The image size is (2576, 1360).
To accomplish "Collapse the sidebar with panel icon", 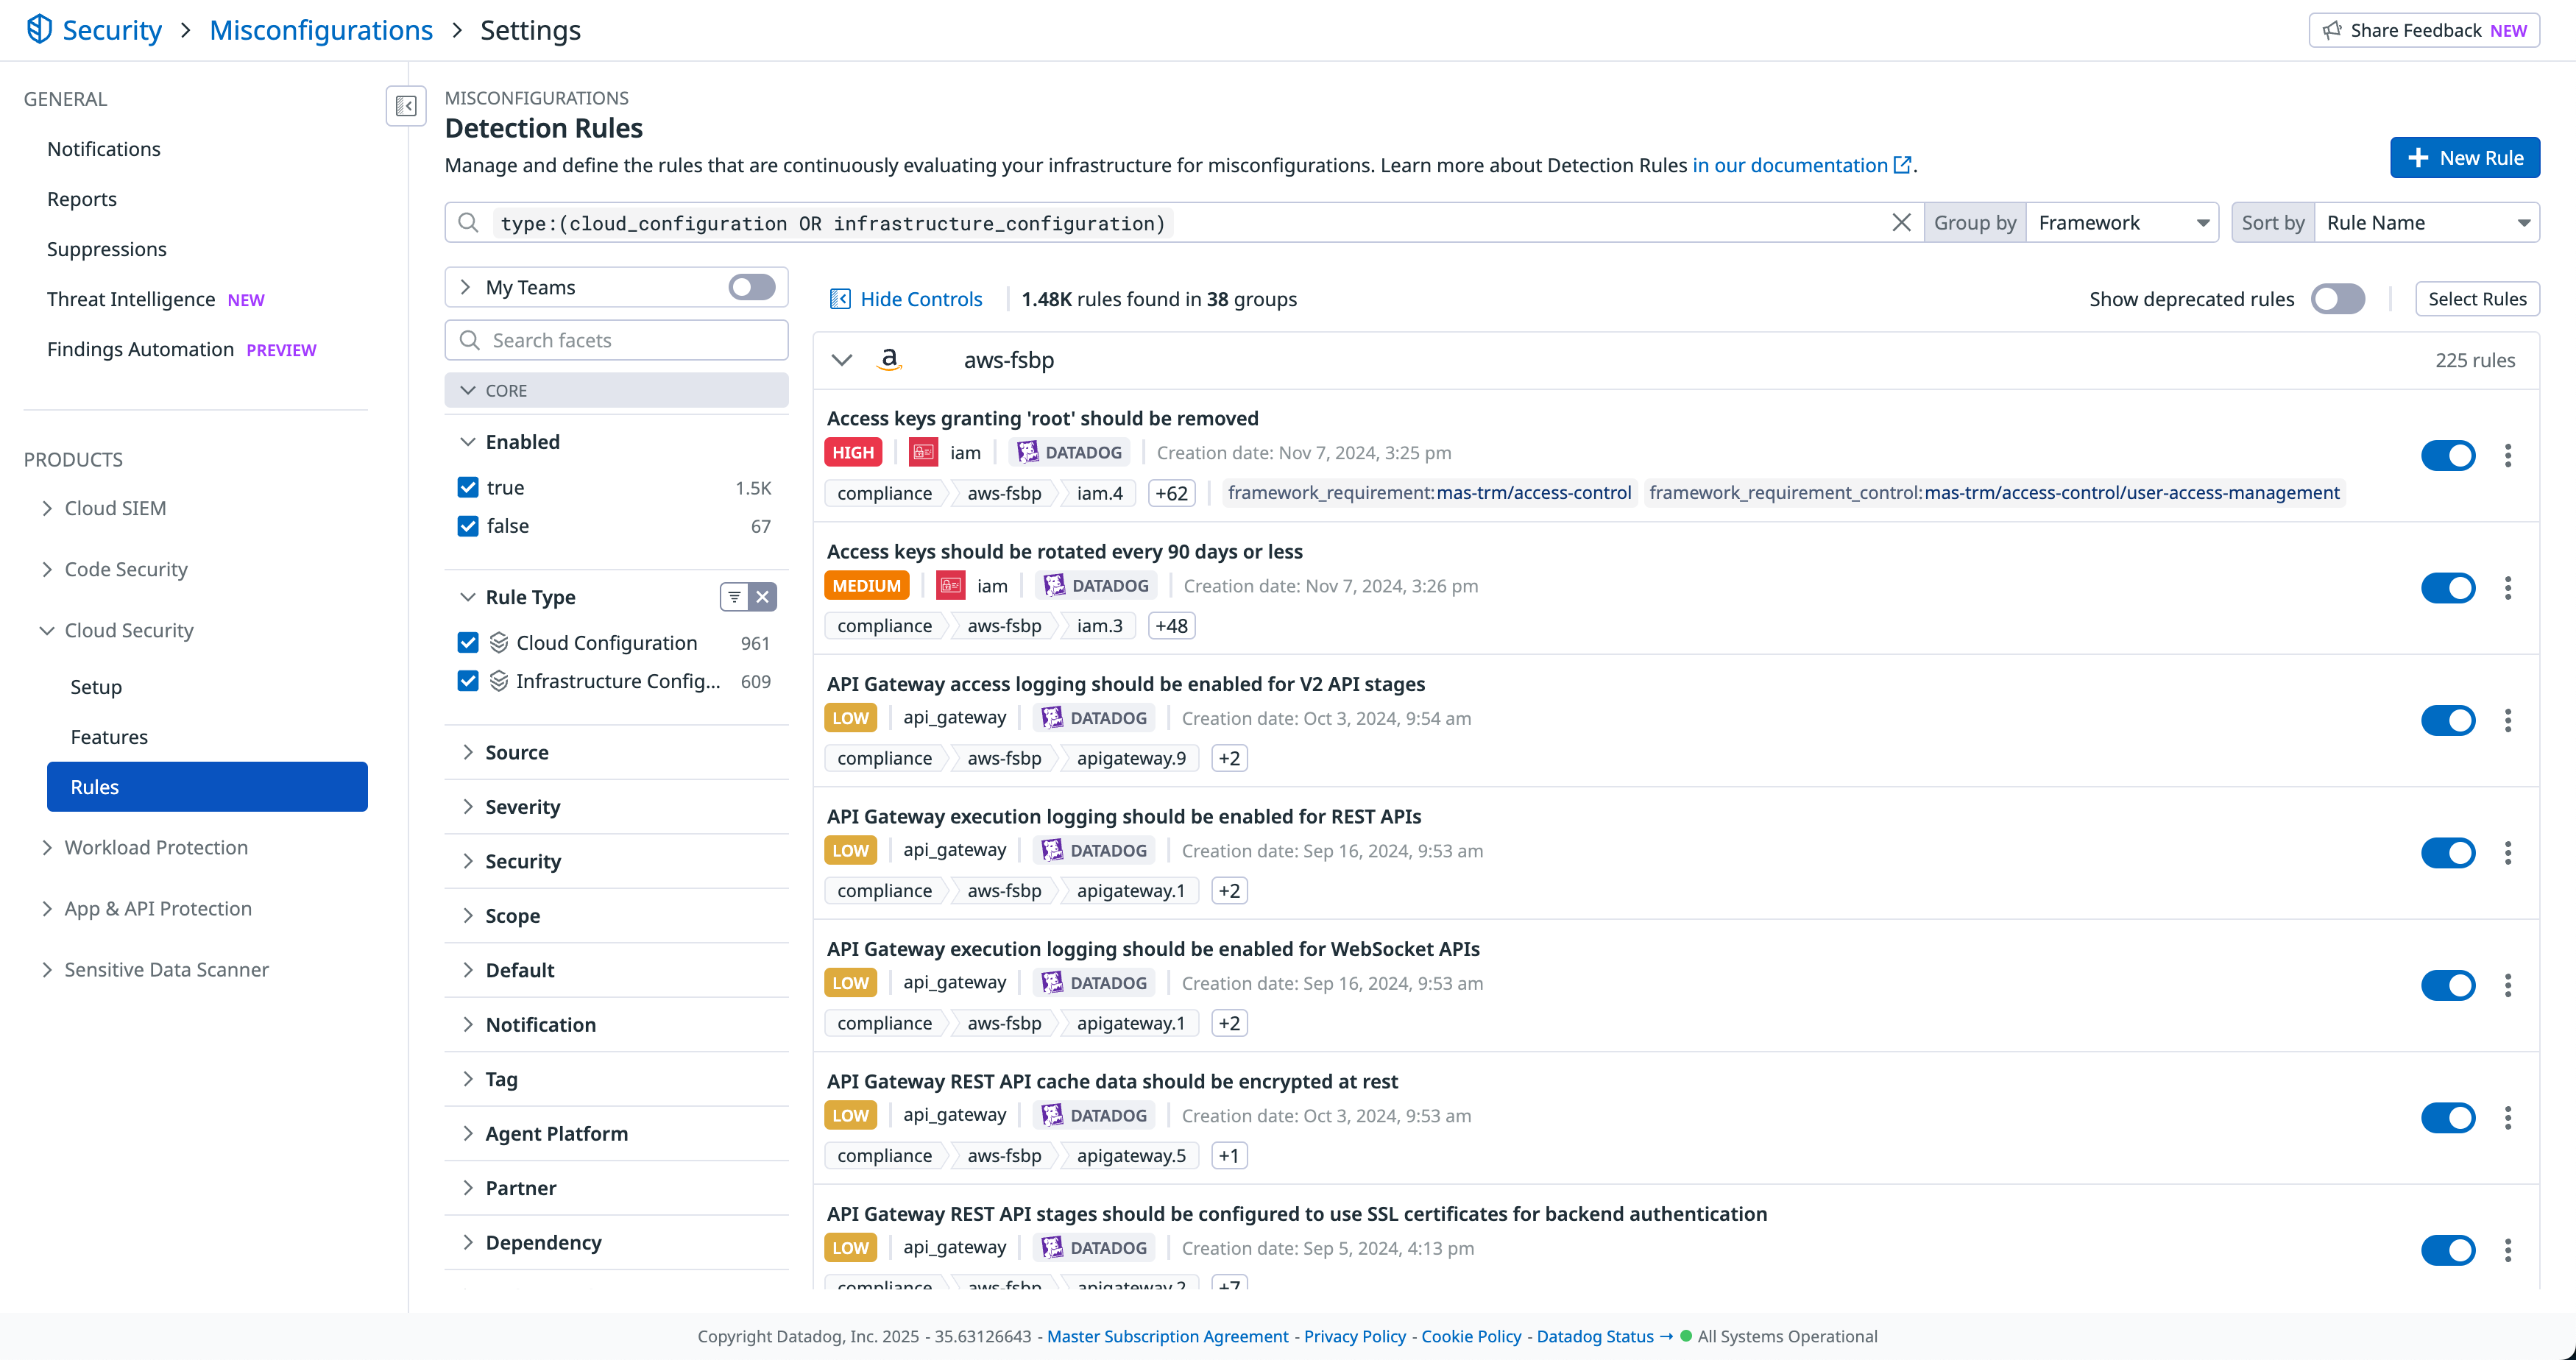I will tap(406, 106).
